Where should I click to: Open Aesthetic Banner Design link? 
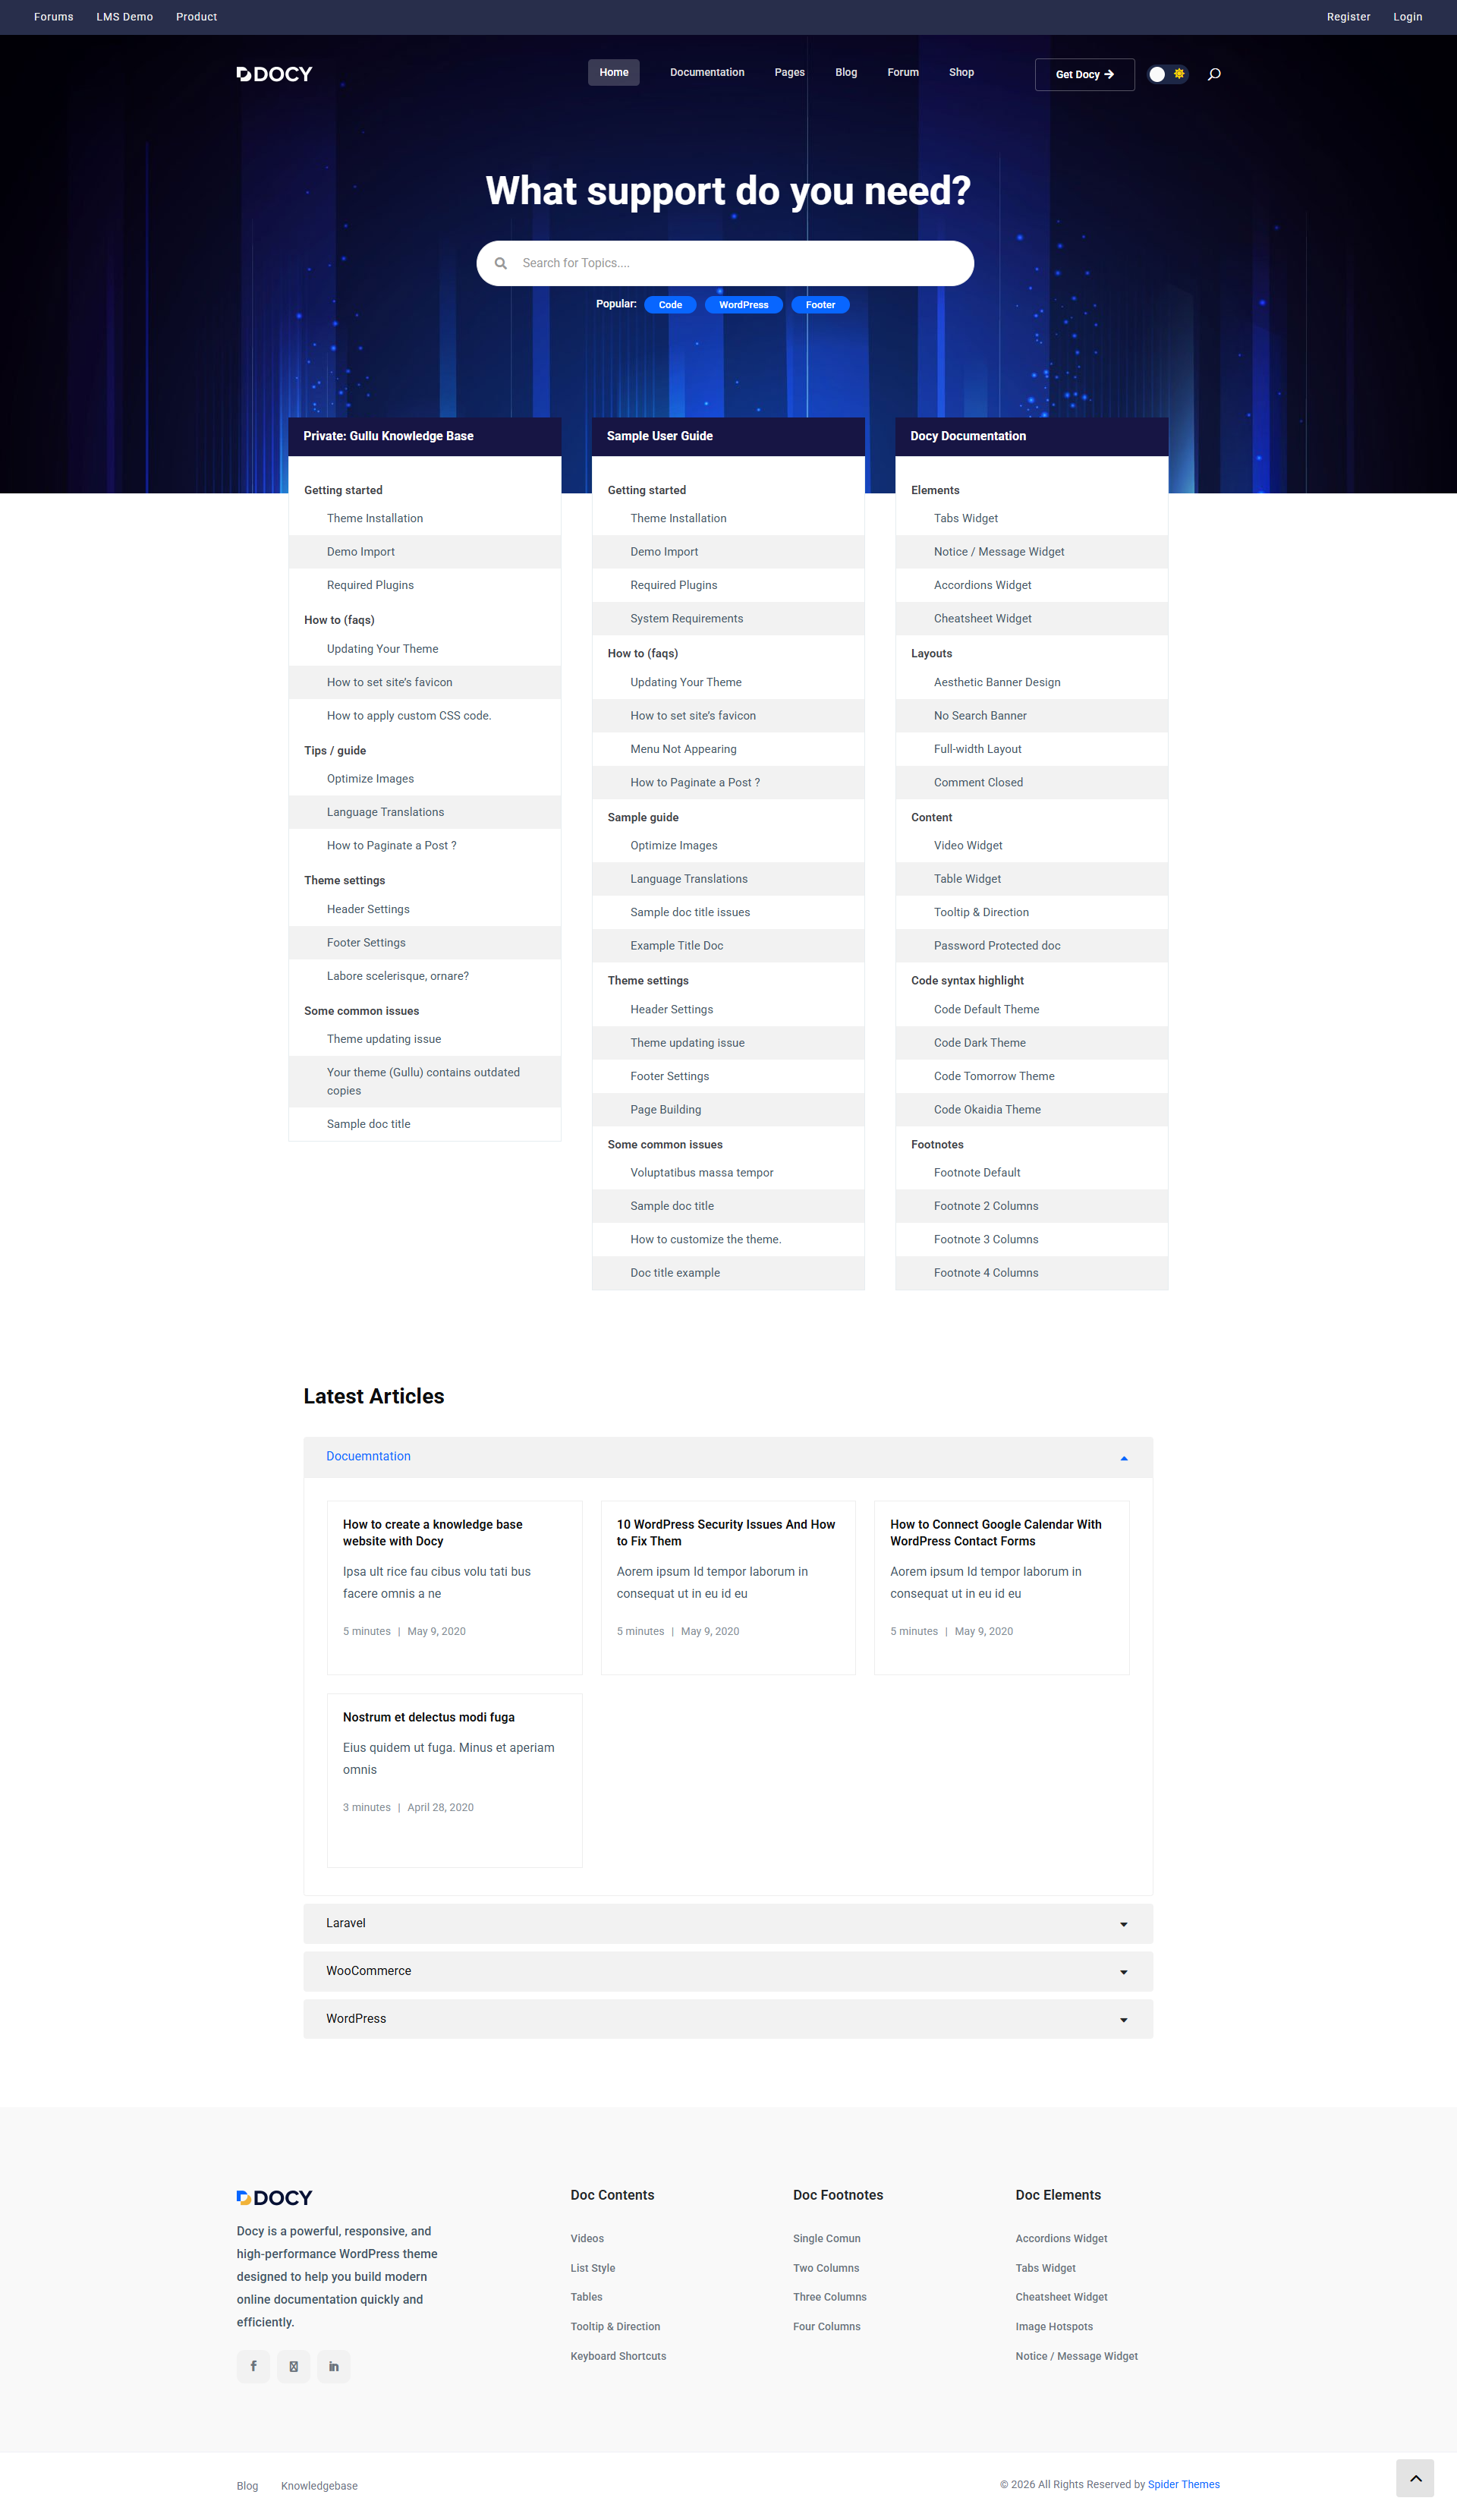pyautogui.click(x=997, y=682)
